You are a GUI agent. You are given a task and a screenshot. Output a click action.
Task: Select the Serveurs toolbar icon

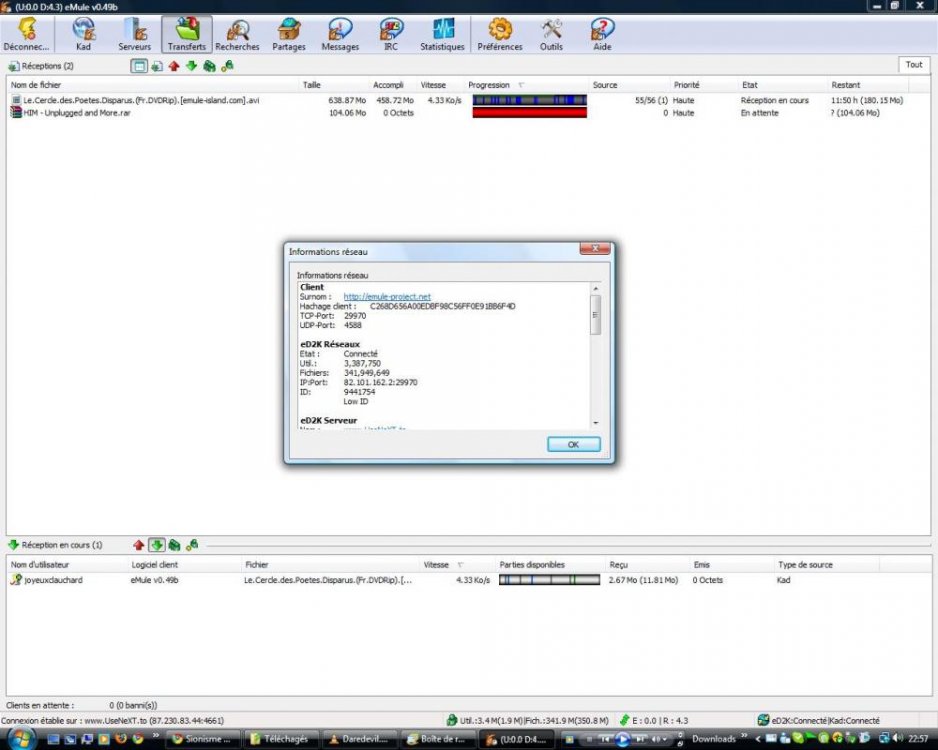click(134, 33)
